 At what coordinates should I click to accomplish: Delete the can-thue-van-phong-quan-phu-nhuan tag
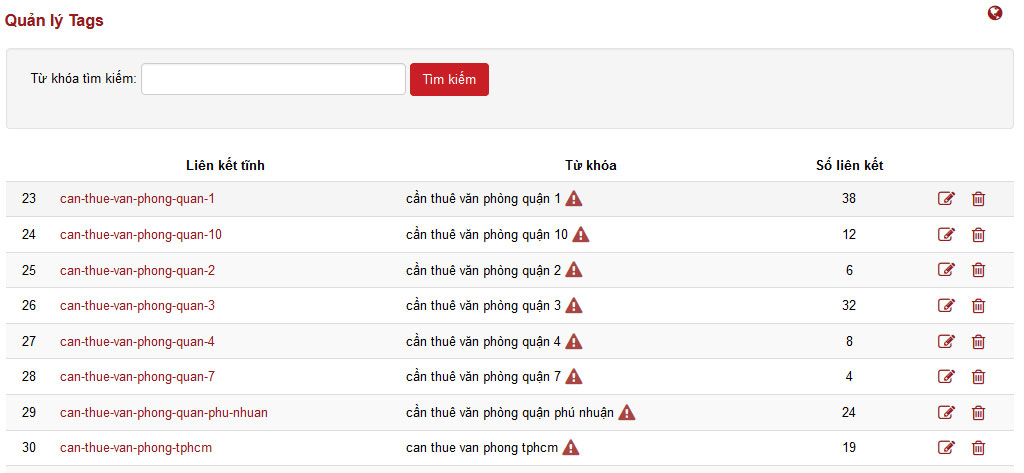(x=978, y=412)
